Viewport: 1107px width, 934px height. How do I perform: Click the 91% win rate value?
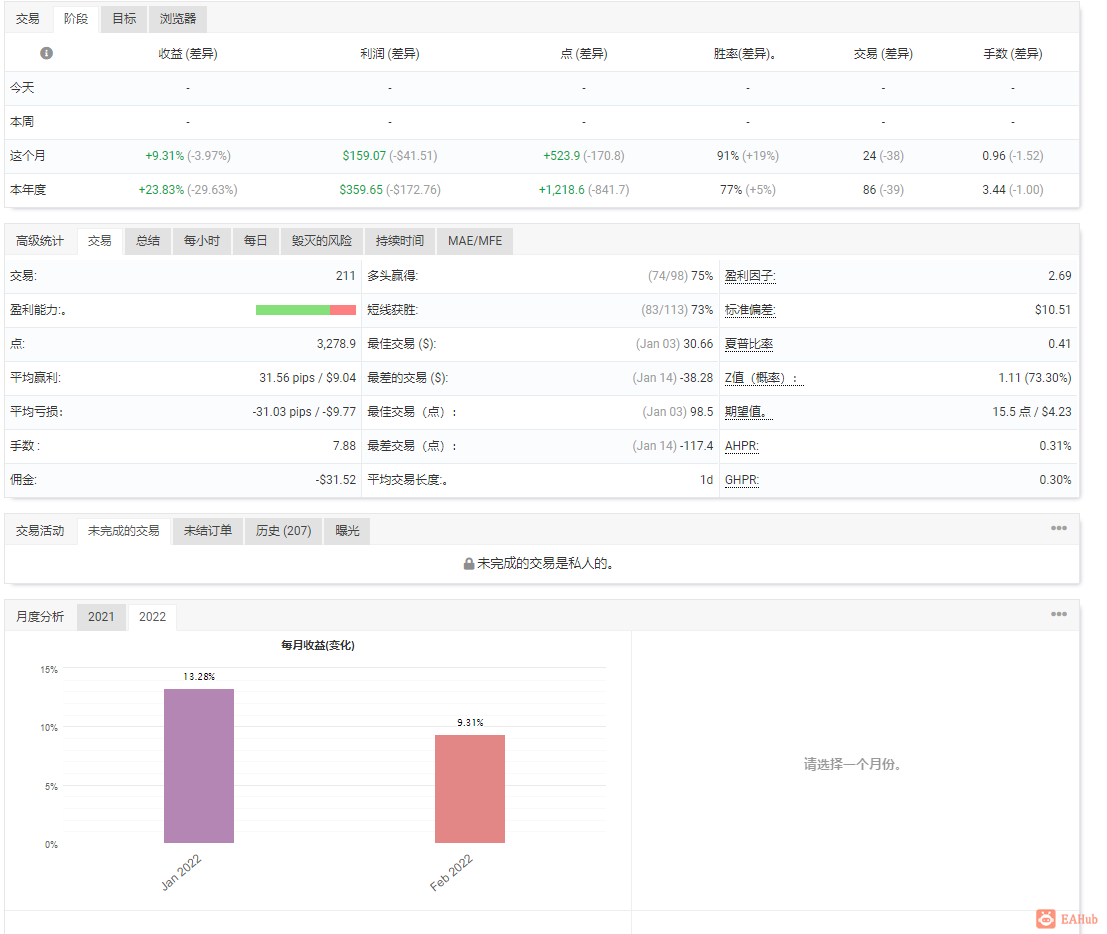[727, 155]
